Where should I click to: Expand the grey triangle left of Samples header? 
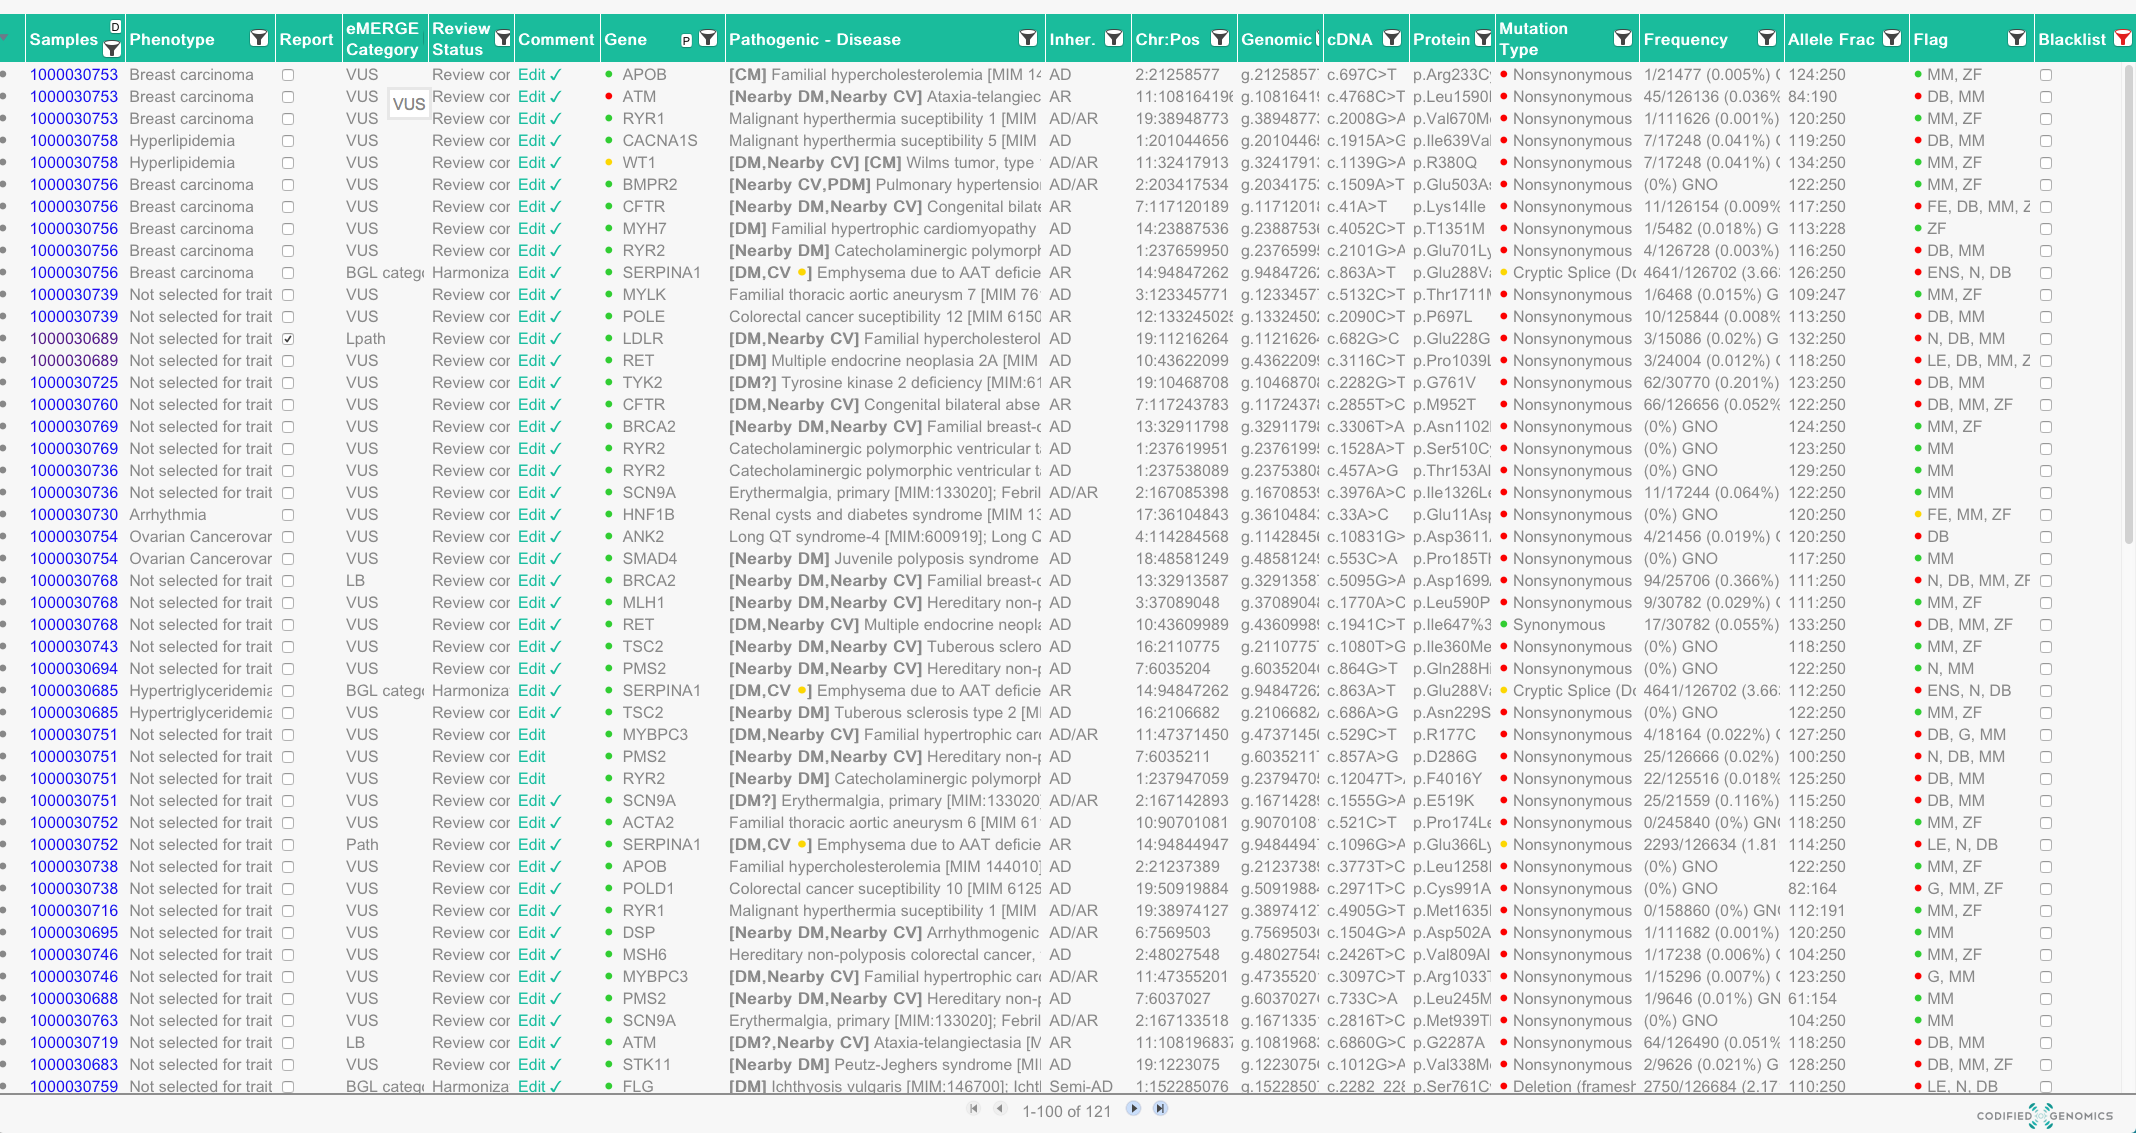click(x=5, y=39)
